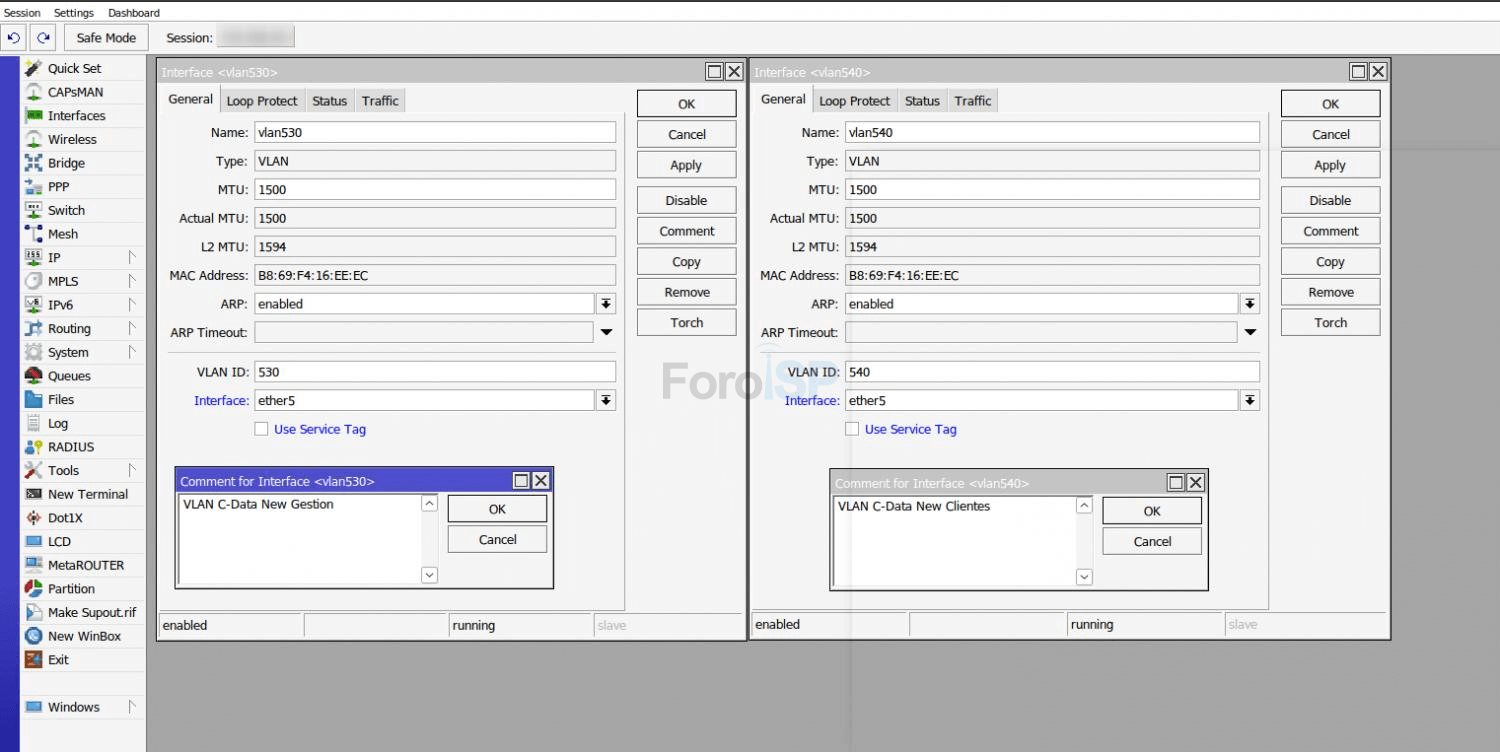This screenshot has width=1500, height=752.
Task: Open the Bridge section icon
Action: point(34,163)
